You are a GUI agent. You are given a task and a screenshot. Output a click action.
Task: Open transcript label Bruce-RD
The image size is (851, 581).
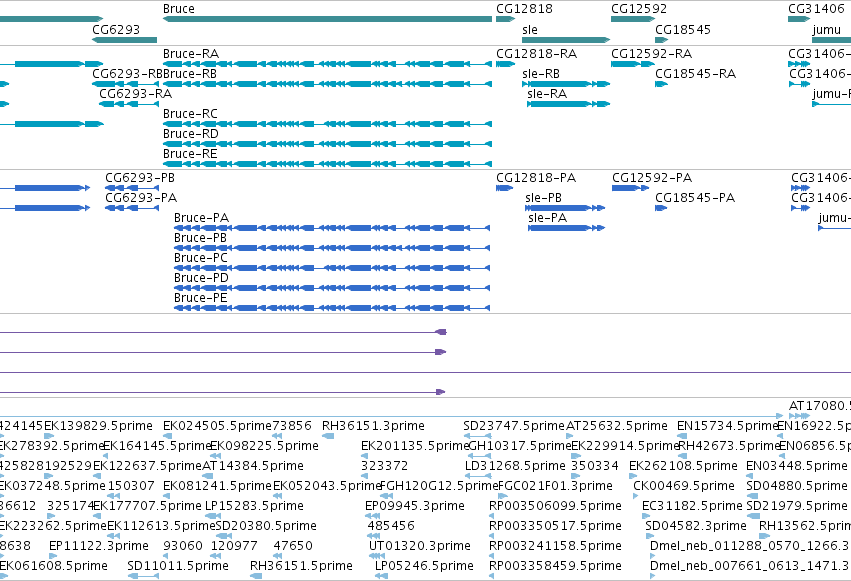(191, 134)
